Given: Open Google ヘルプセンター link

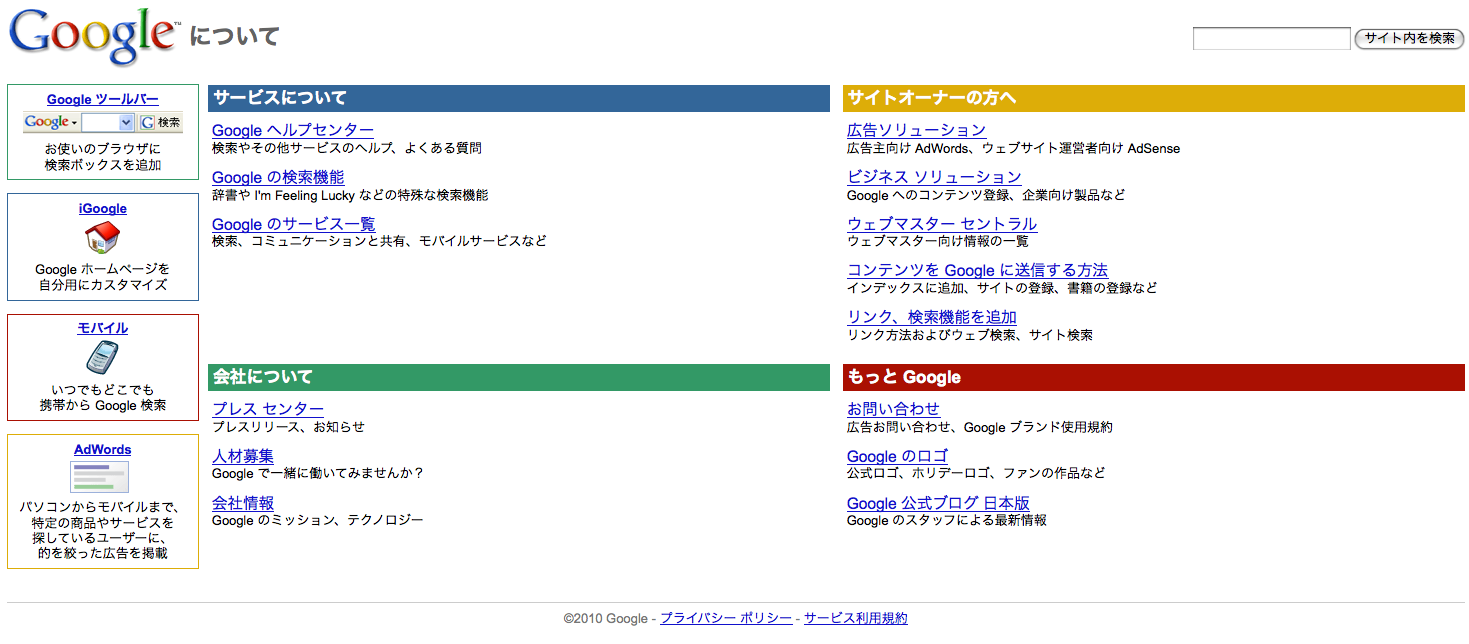Looking at the screenshot, I should (x=293, y=130).
